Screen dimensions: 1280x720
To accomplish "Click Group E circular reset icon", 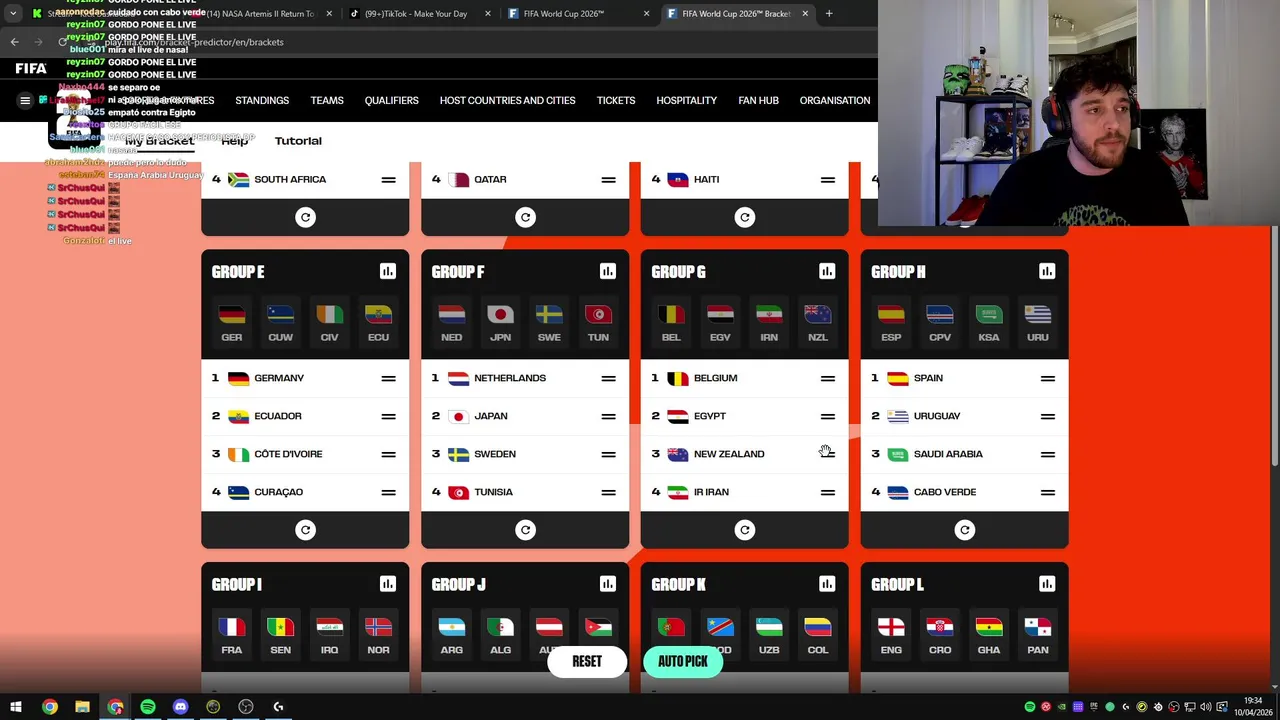I will (305, 530).
